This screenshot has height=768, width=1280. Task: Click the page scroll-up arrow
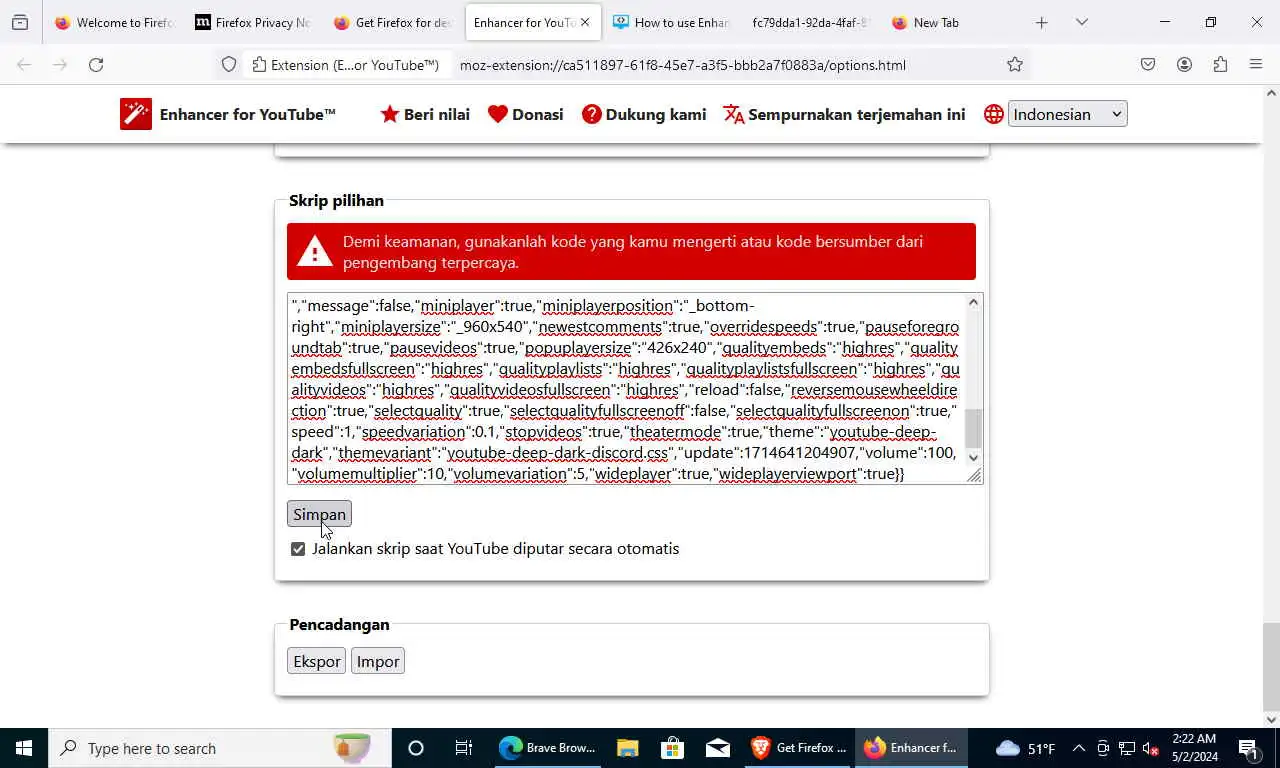(1271, 93)
